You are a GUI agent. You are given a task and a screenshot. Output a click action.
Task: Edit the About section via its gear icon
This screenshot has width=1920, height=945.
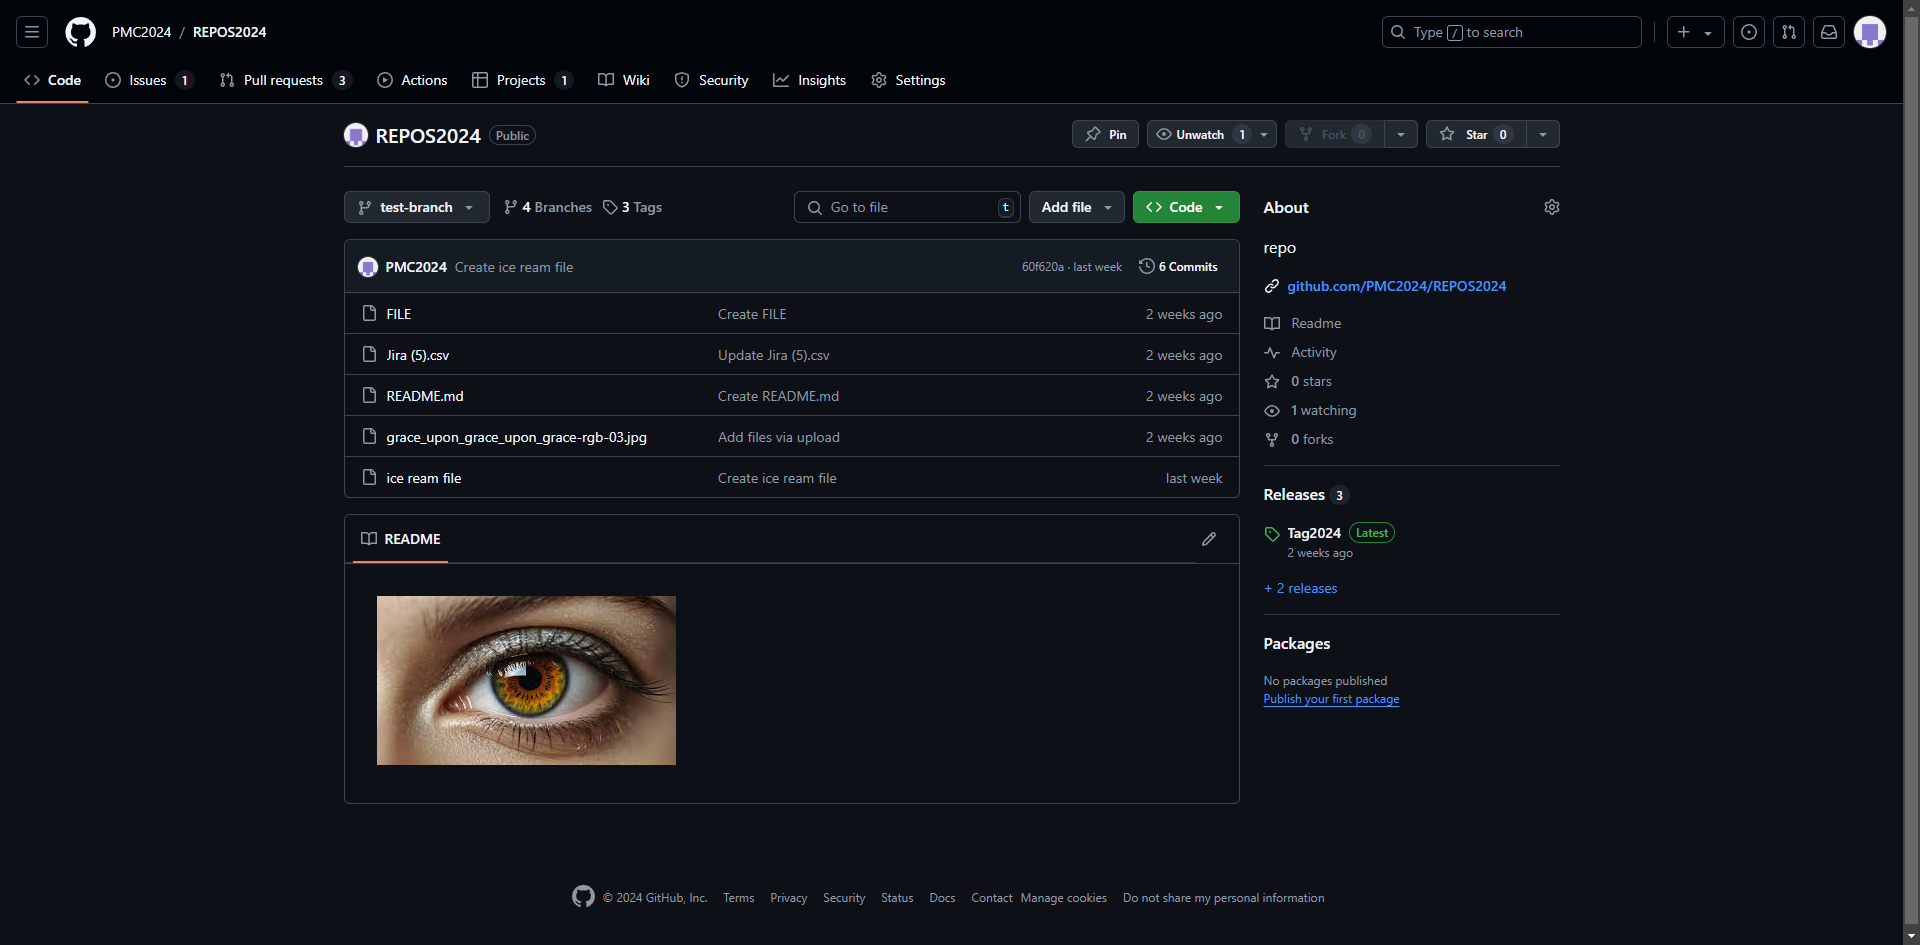(1551, 207)
